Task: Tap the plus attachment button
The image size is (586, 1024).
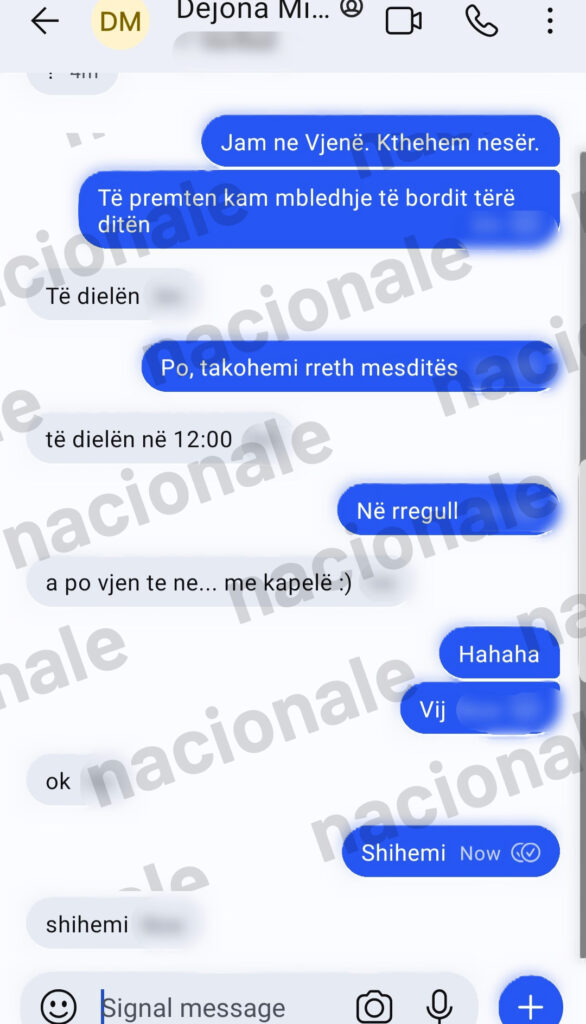Action: tap(530, 1004)
